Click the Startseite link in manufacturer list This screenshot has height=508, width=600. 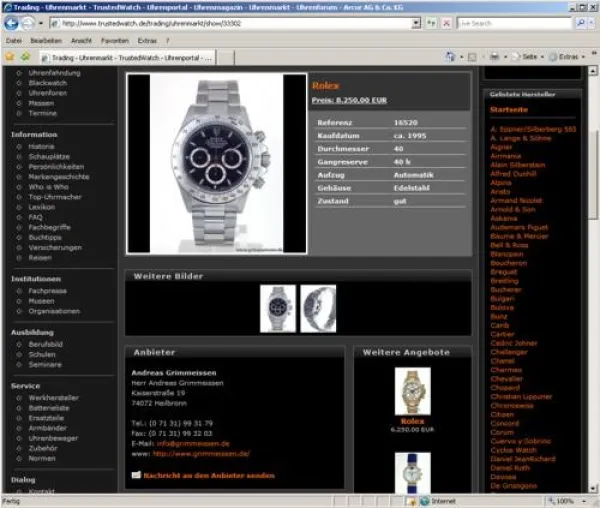click(x=509, y=110)
